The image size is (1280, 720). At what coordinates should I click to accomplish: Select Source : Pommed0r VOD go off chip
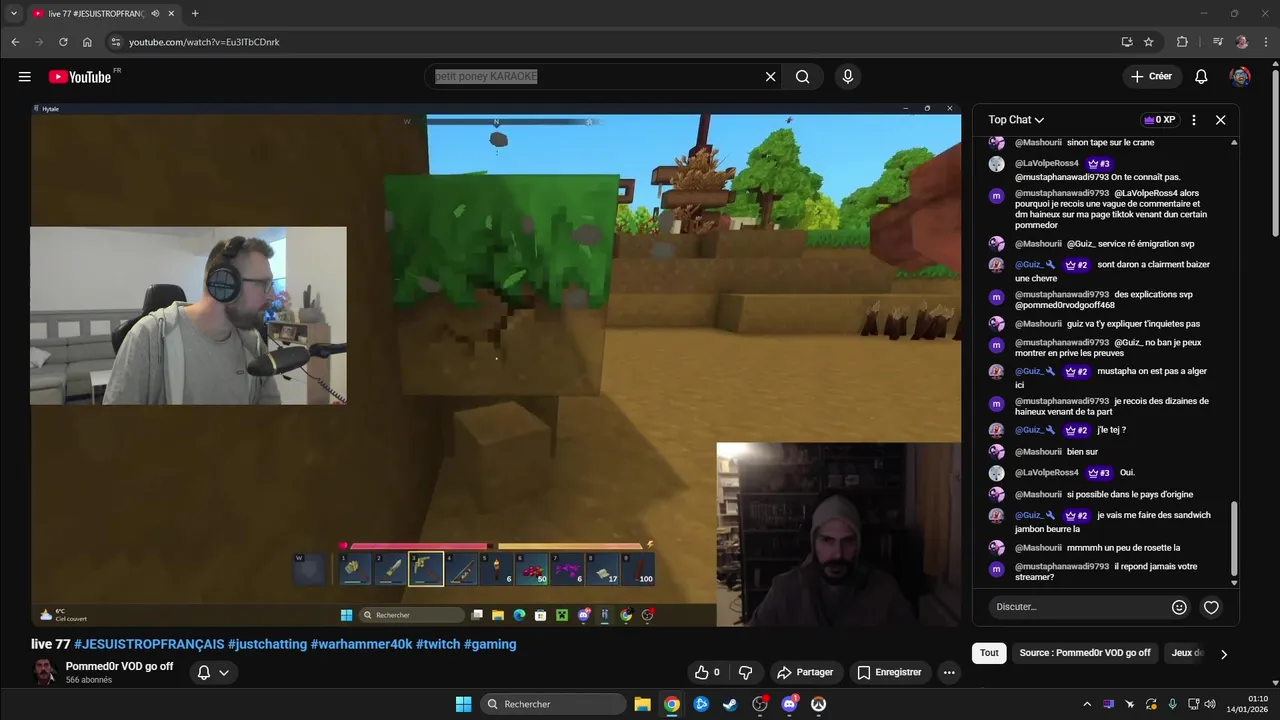(x=1085, y=653)
